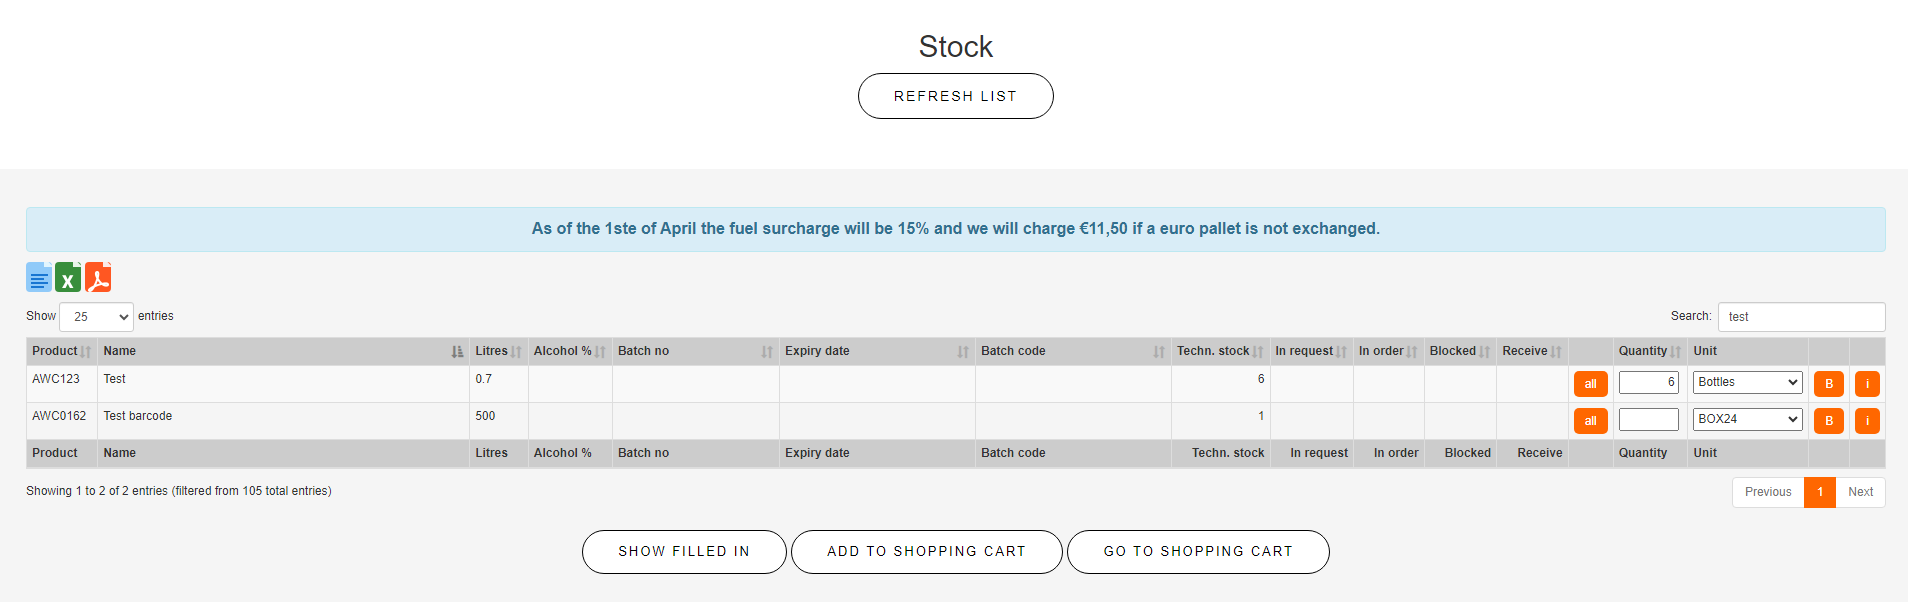Go to pagination page 1
The image size is (1908, 602).
coord(1820,492)
